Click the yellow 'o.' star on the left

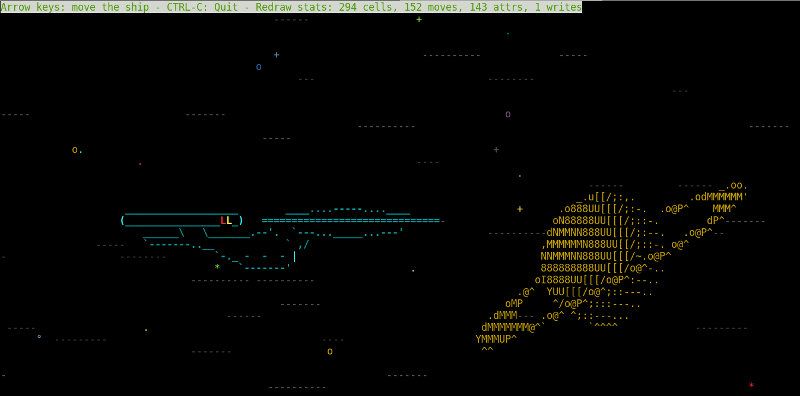click(78, 150)
